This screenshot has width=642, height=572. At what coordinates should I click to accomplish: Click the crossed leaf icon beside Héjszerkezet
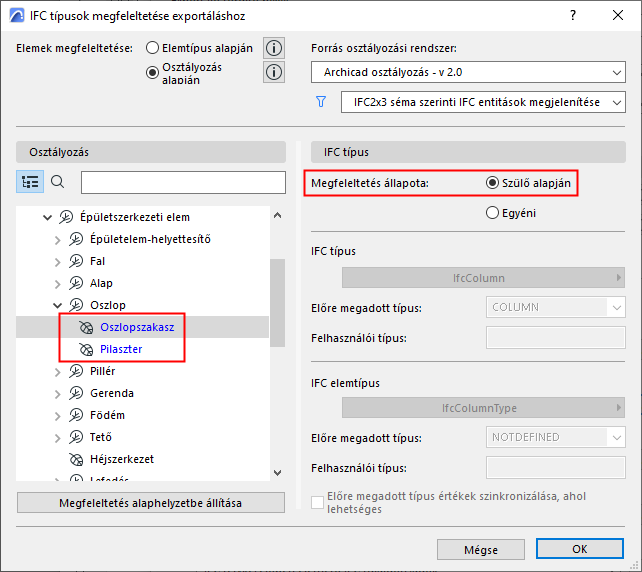pos(76,459)
